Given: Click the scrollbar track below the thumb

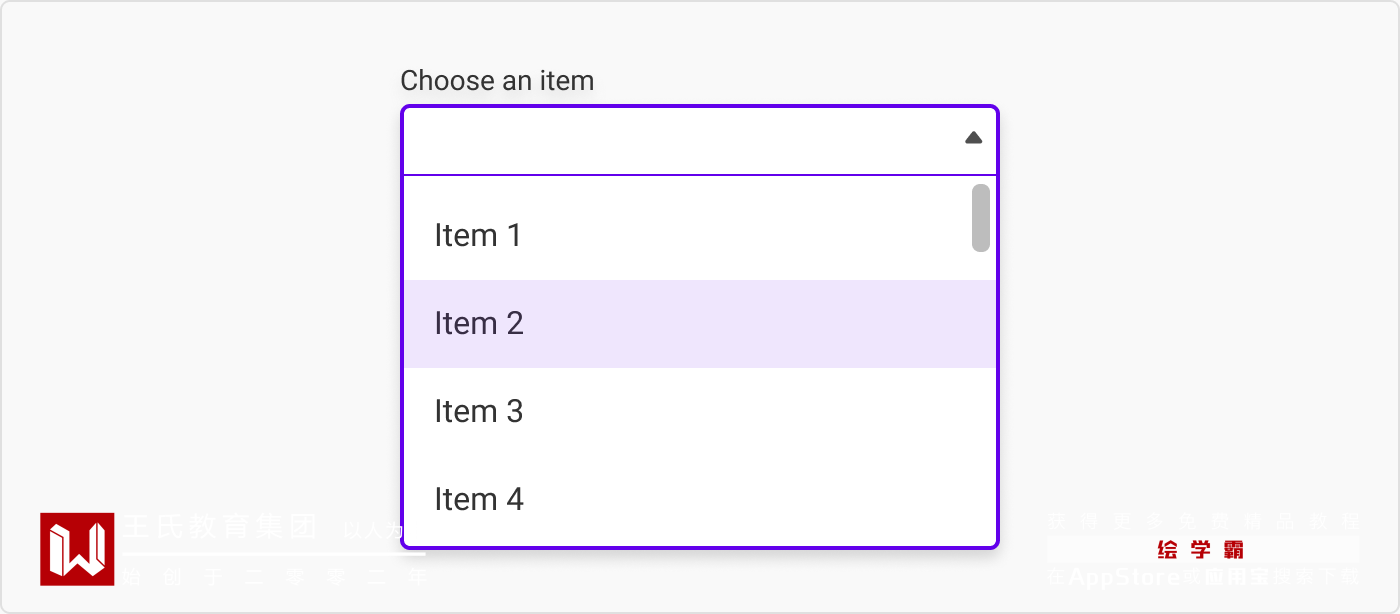Looking at the screenshot, I should click(981, 400).
